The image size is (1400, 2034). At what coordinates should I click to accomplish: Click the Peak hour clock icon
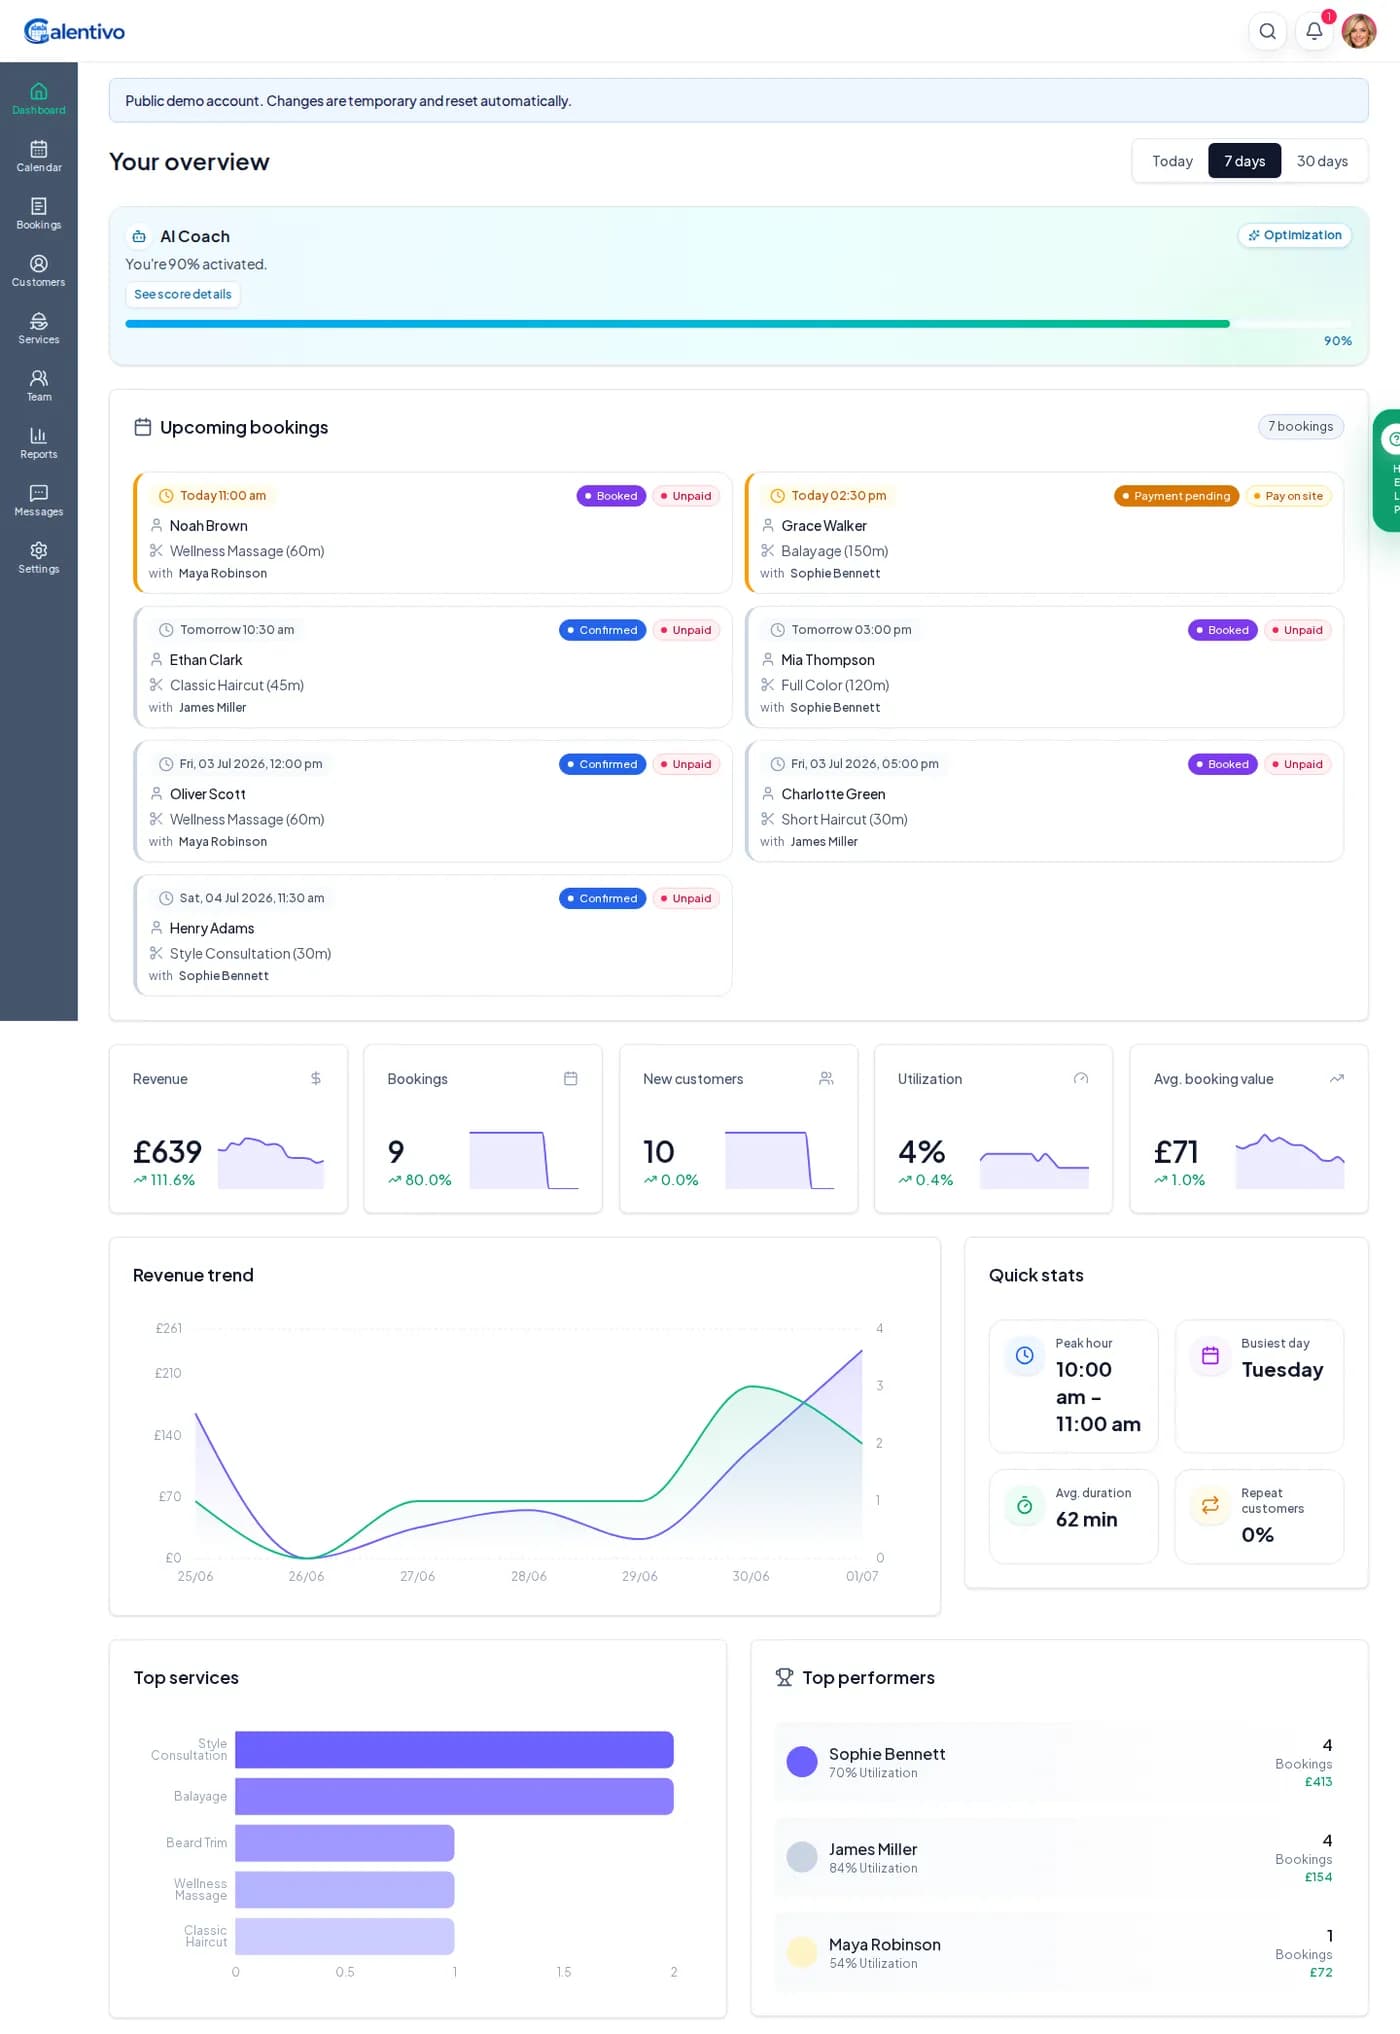[1025, 1355]
